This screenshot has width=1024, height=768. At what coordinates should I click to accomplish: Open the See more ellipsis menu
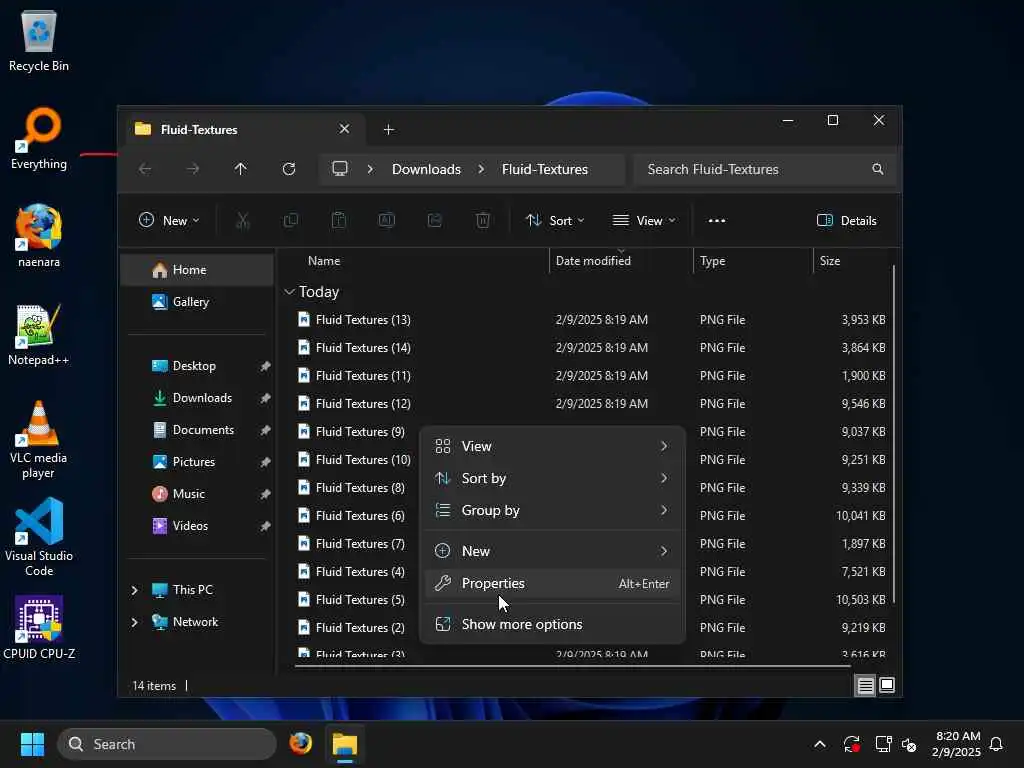point(716,221)
